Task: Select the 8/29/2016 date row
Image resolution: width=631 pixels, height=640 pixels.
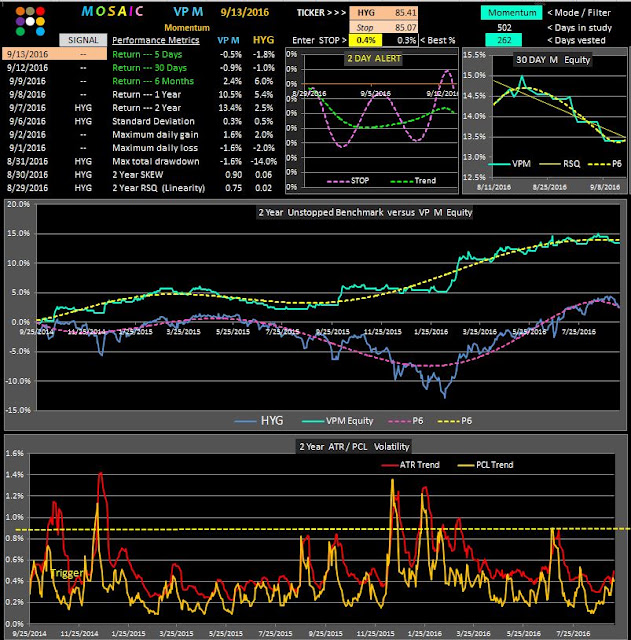Action: [x=27, y=188]
